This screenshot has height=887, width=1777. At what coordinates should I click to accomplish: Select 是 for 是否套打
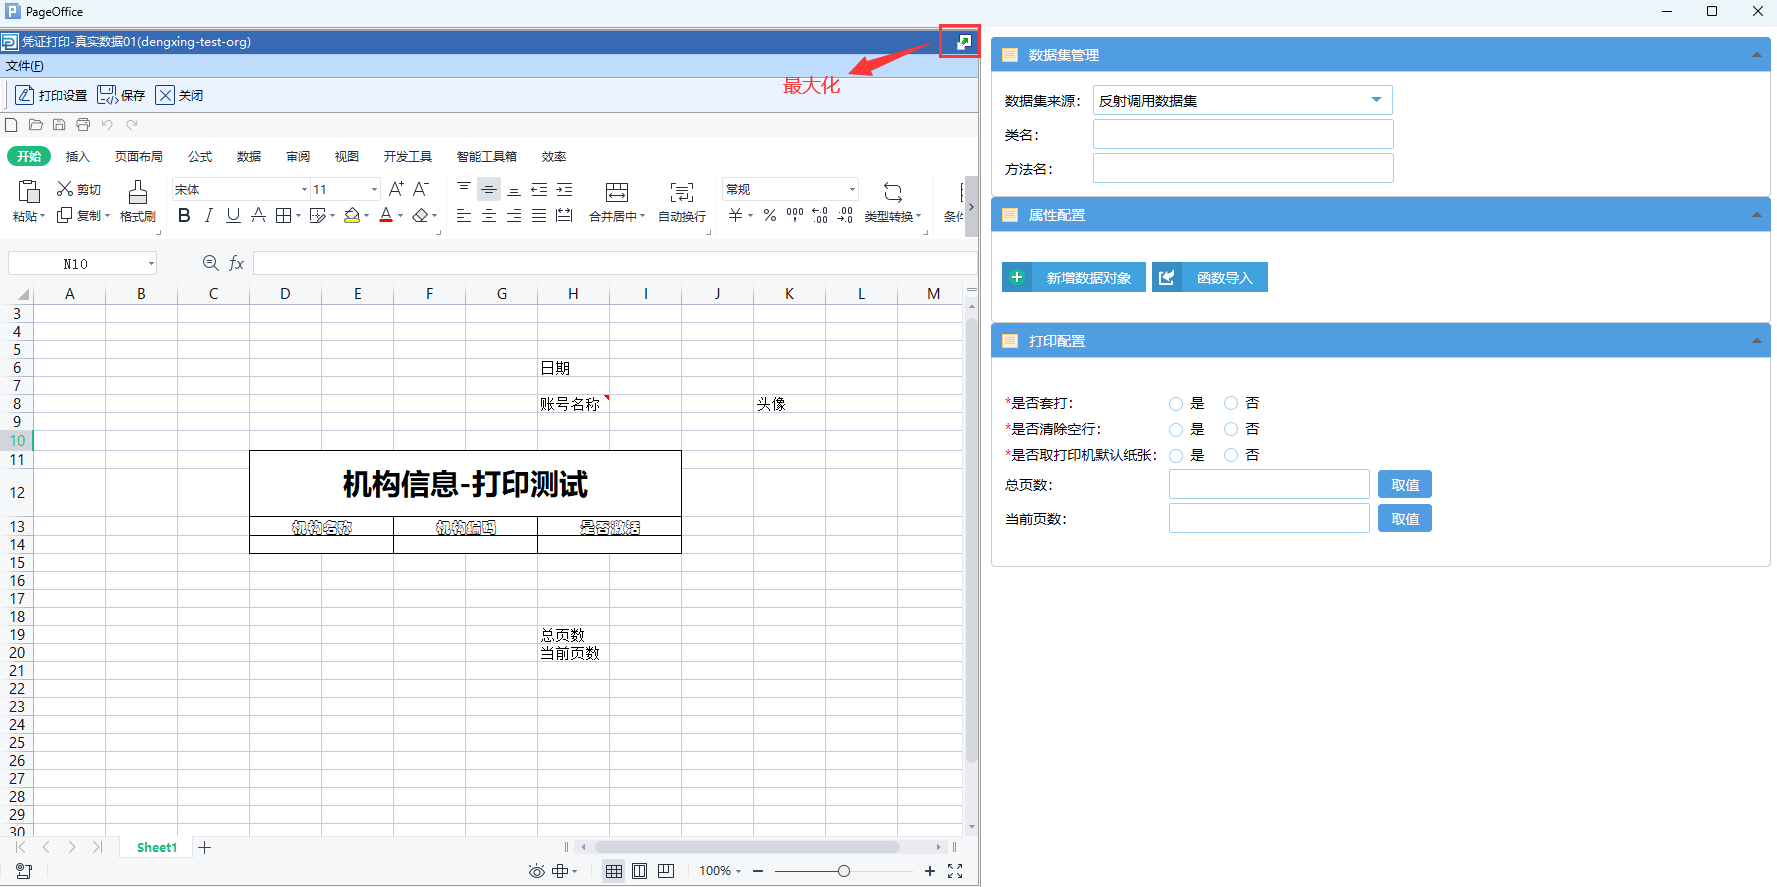pos(1176,404)
